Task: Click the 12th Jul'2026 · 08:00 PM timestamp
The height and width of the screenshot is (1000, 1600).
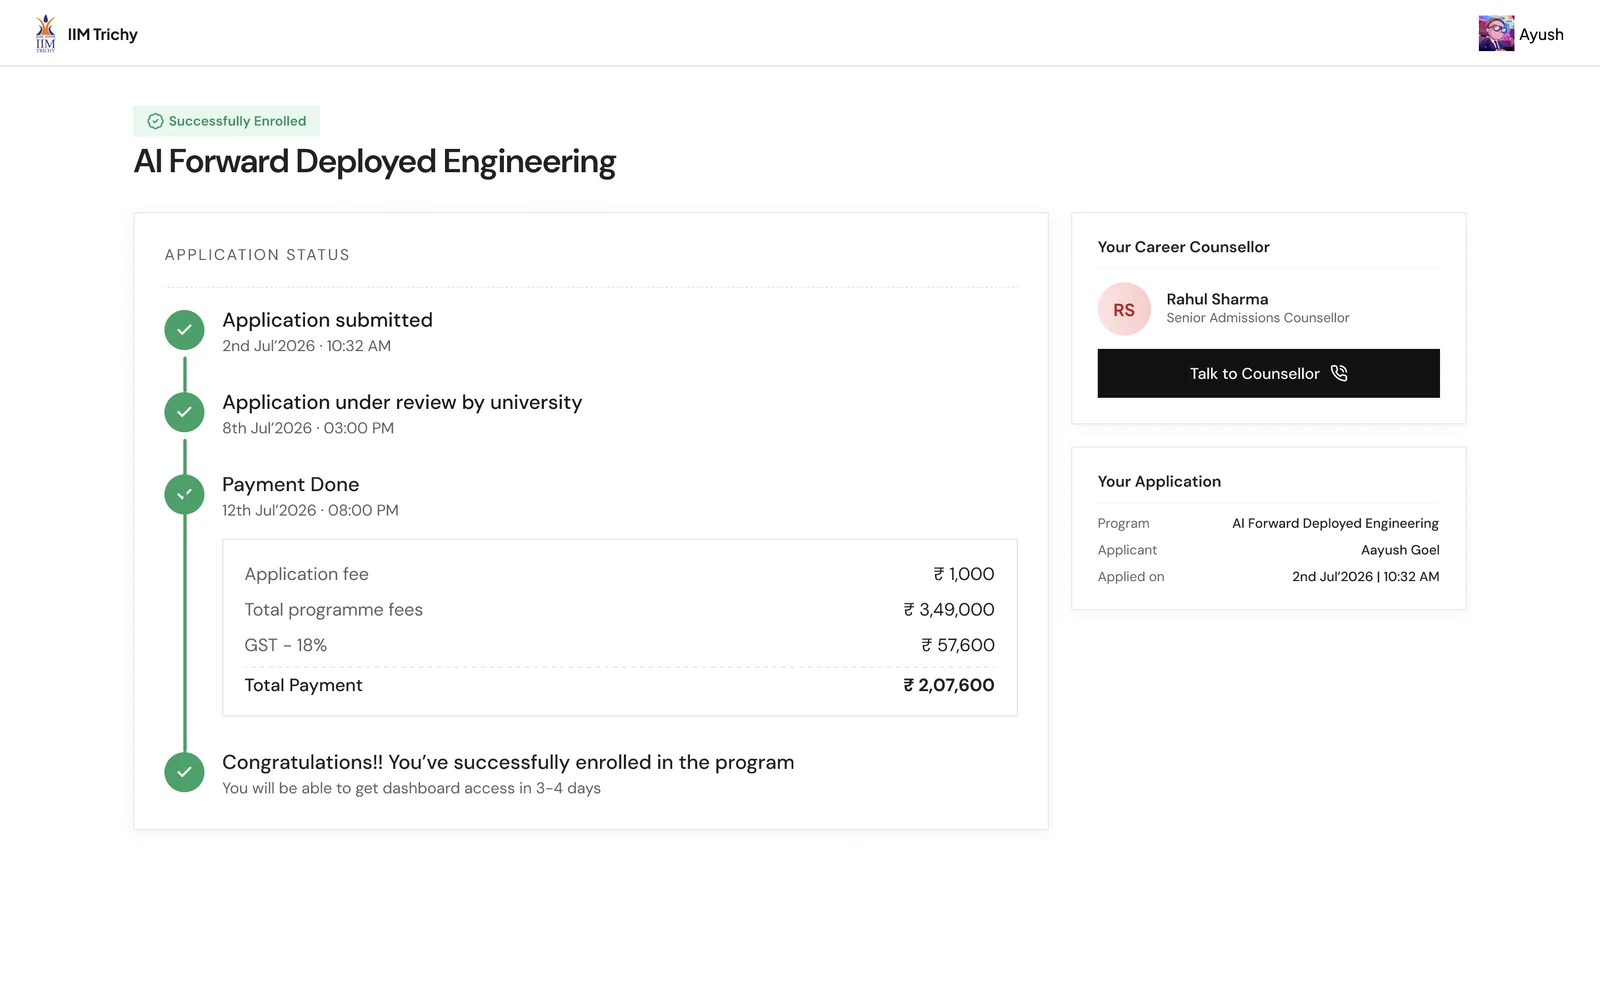Action: click(x=310, y=510)
